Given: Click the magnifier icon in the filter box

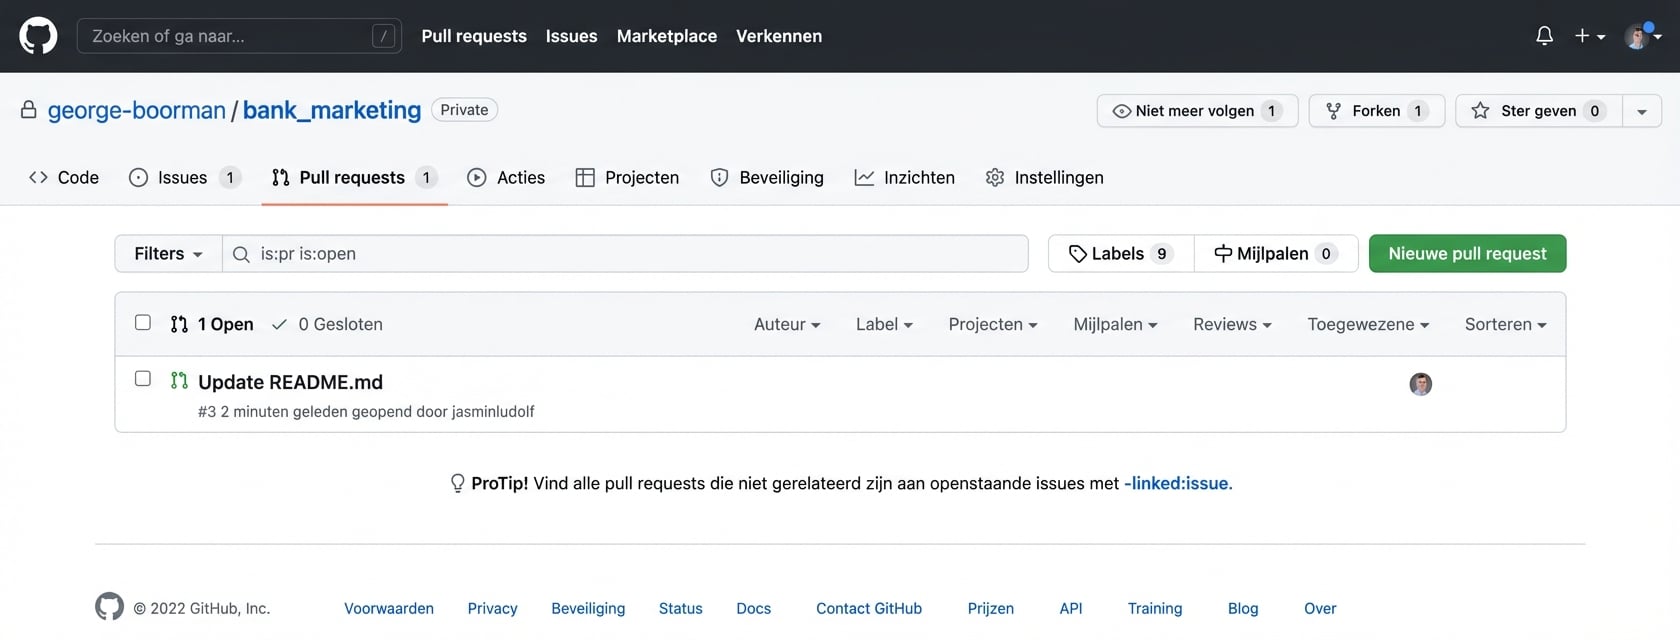Looking at the screenshot, I should coord(241,254).
